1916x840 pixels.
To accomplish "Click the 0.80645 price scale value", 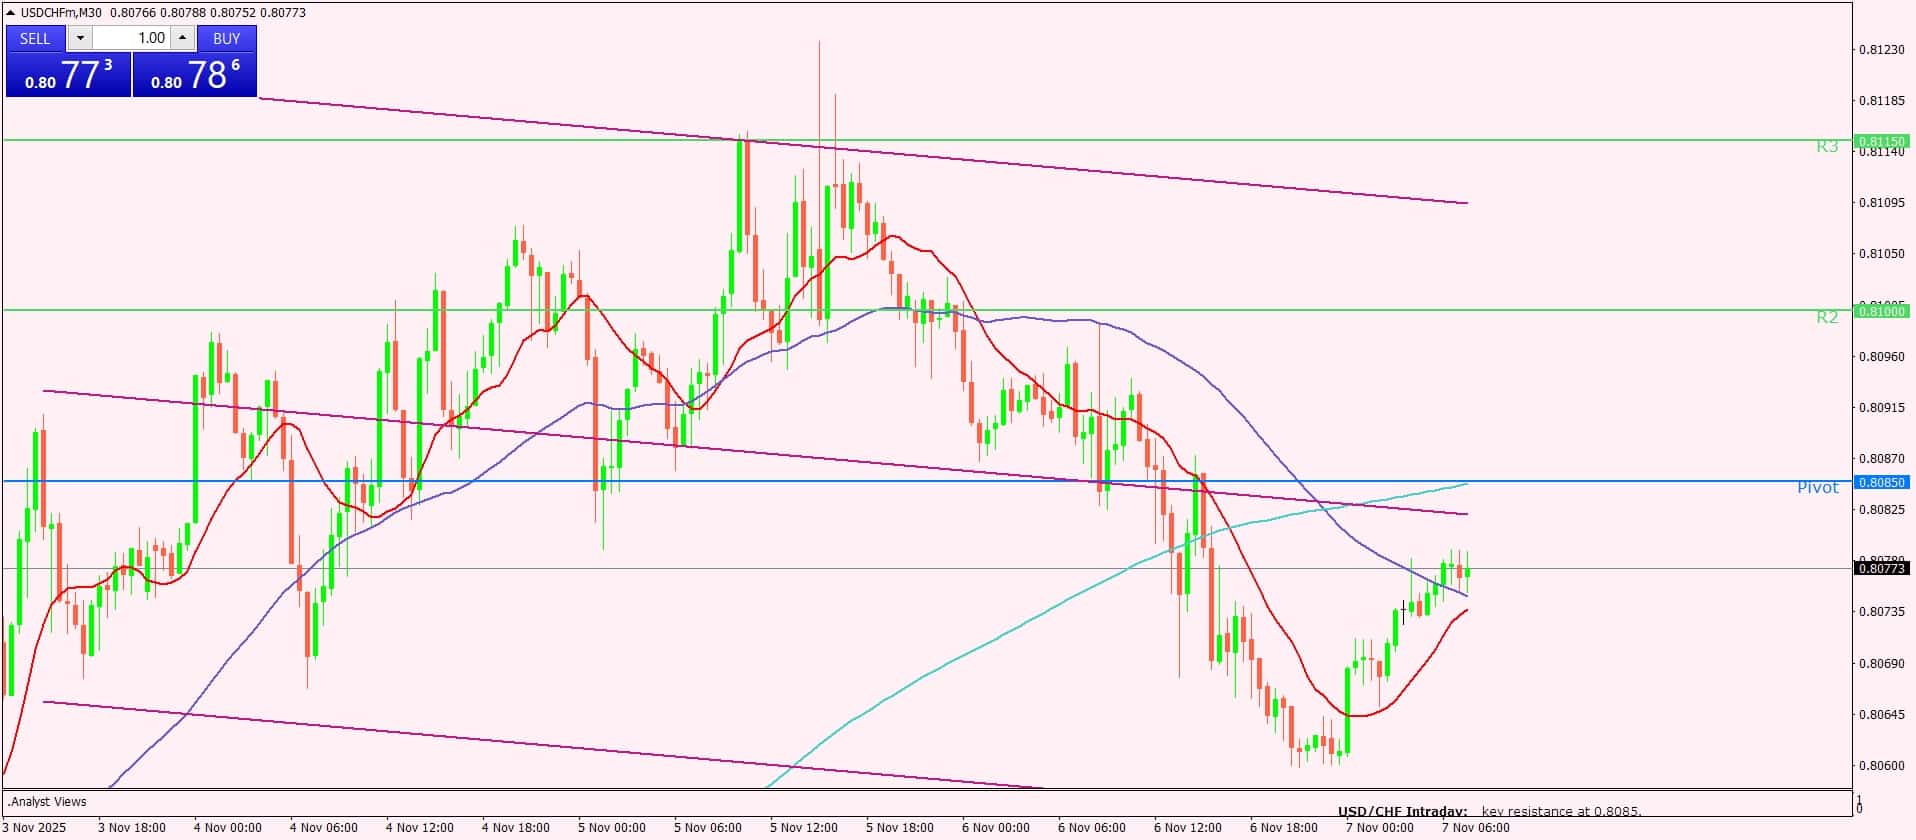I will click(1881, 715).
